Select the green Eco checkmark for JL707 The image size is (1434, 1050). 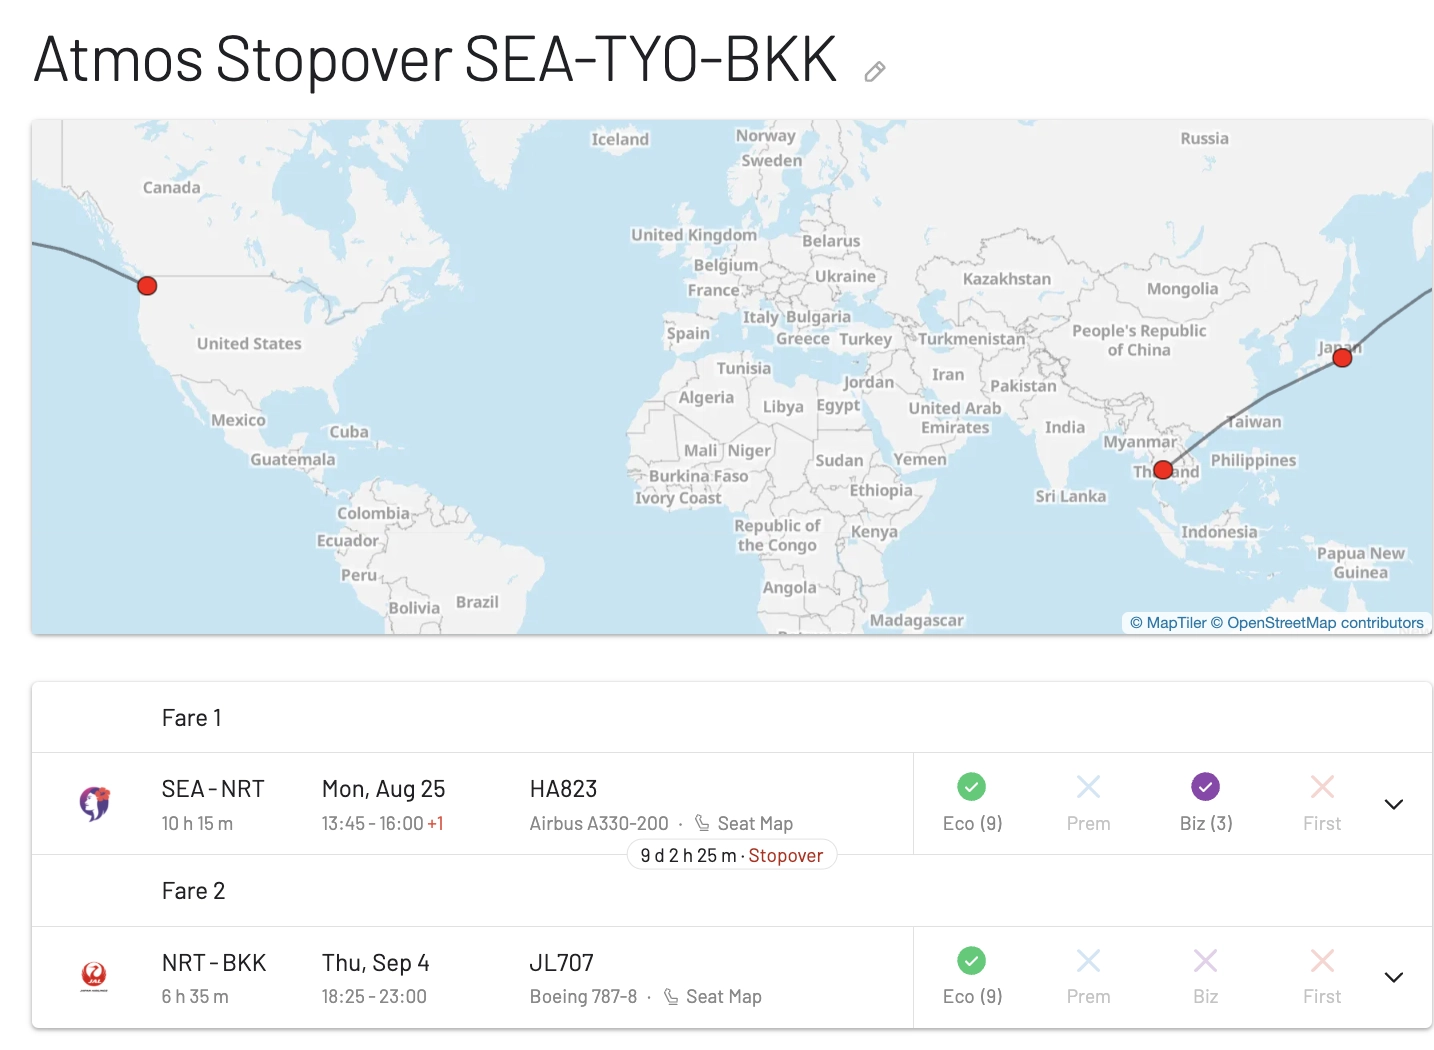pos(971,961)
